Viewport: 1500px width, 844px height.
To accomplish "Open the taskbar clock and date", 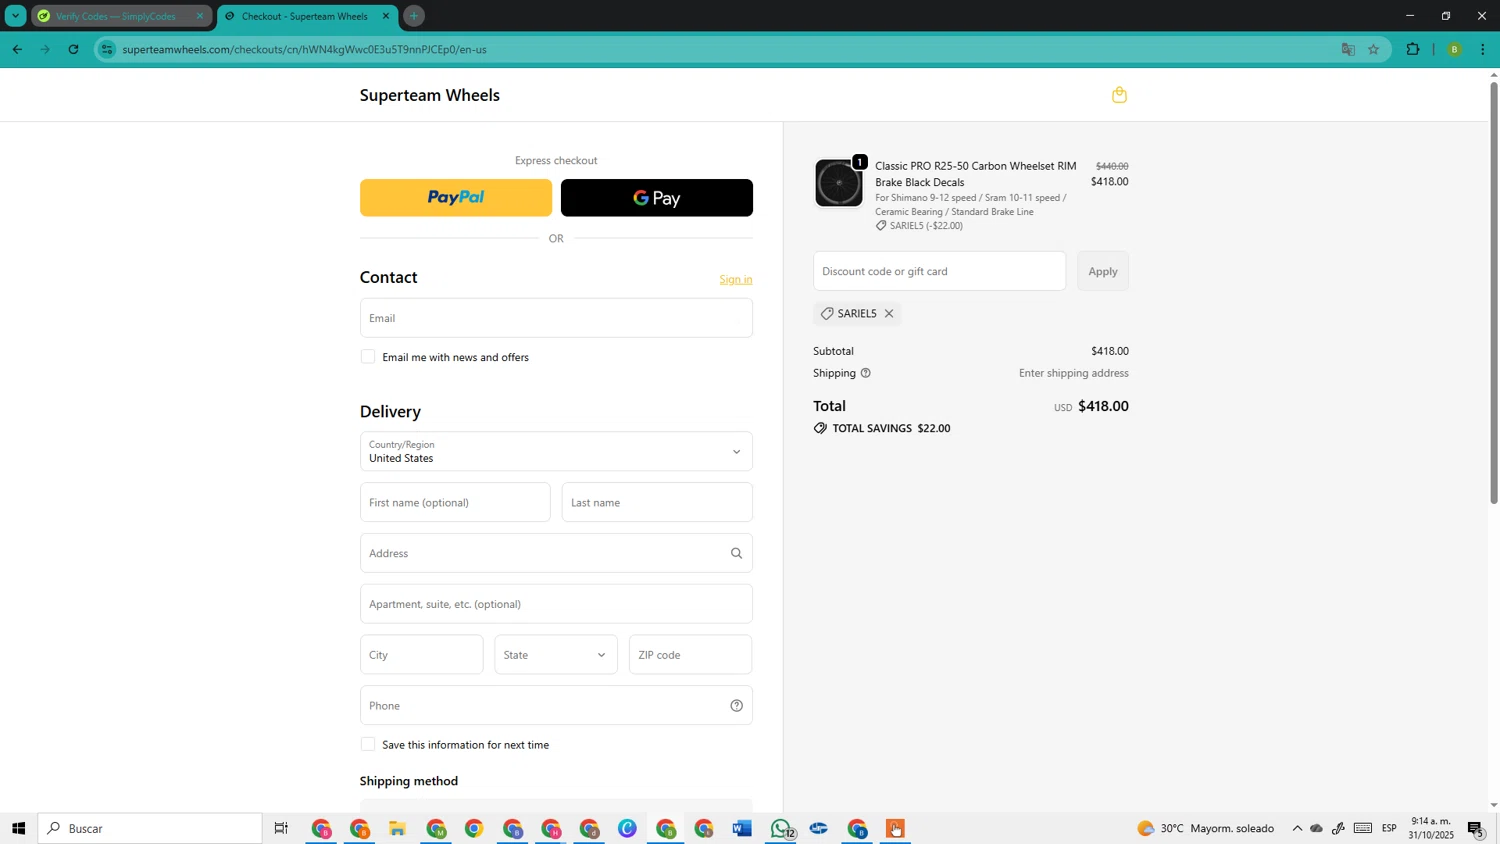I will (1431, 829).
